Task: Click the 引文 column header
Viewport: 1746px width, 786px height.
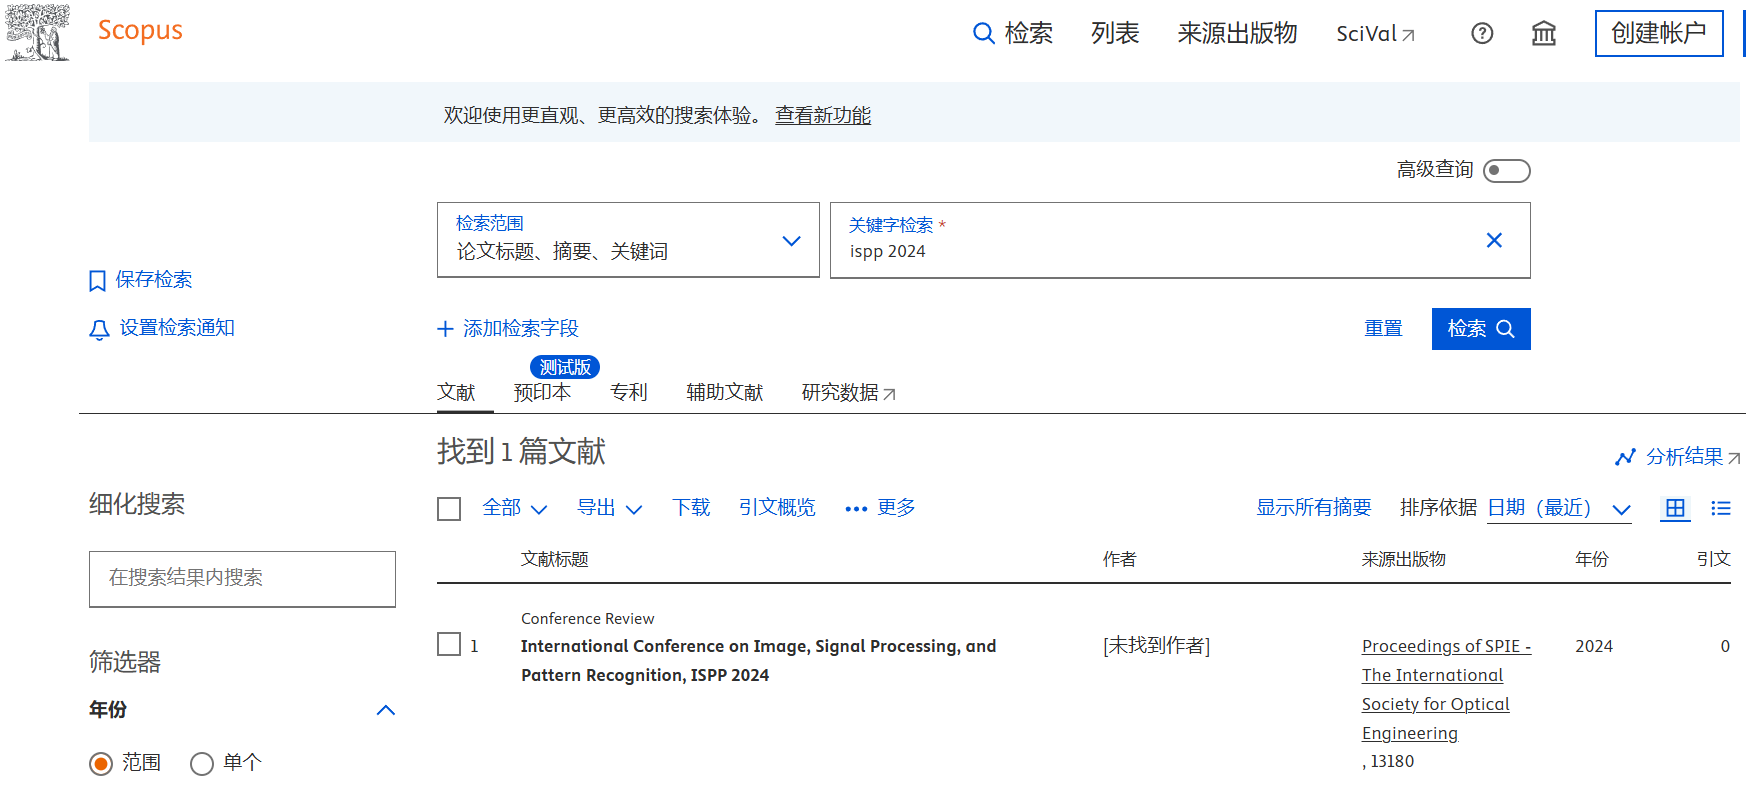Action: (x=1714, y=560)
